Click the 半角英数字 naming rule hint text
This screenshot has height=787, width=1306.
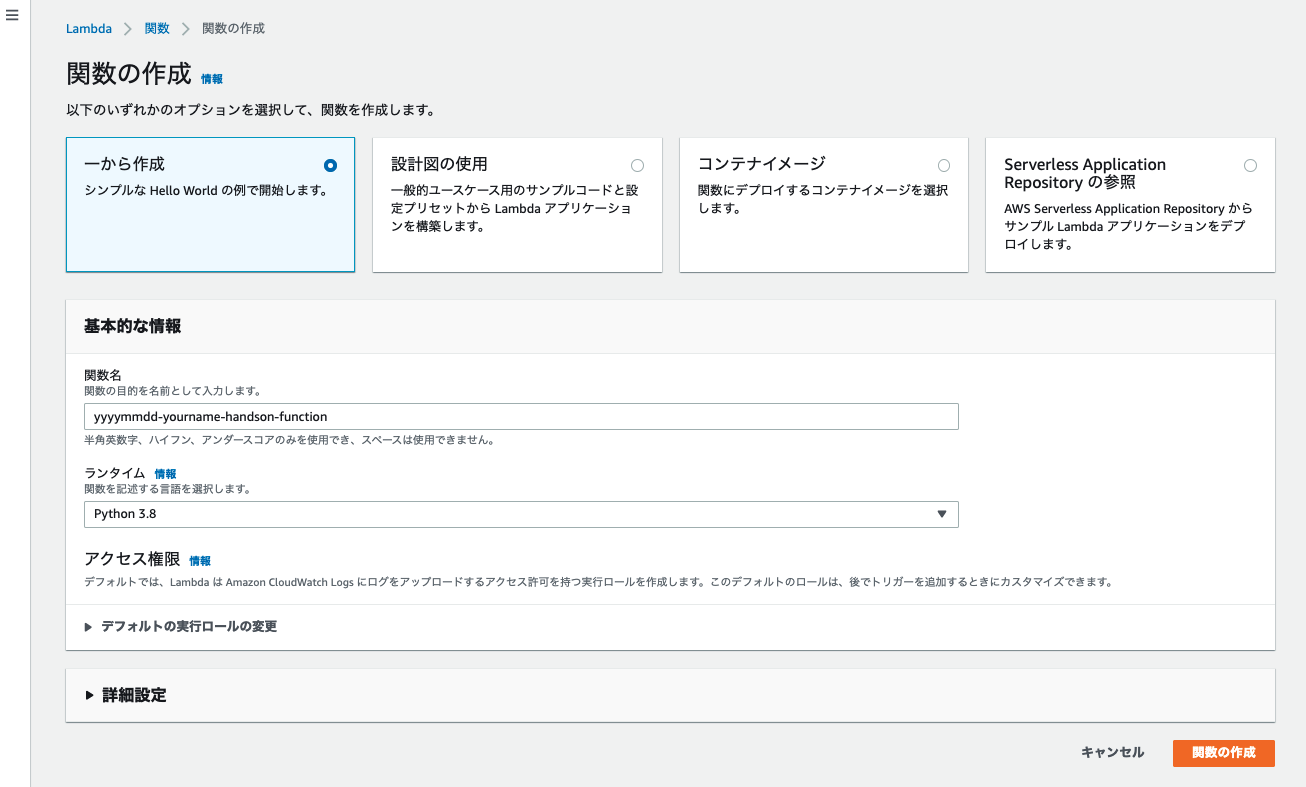tap(289, 440)
